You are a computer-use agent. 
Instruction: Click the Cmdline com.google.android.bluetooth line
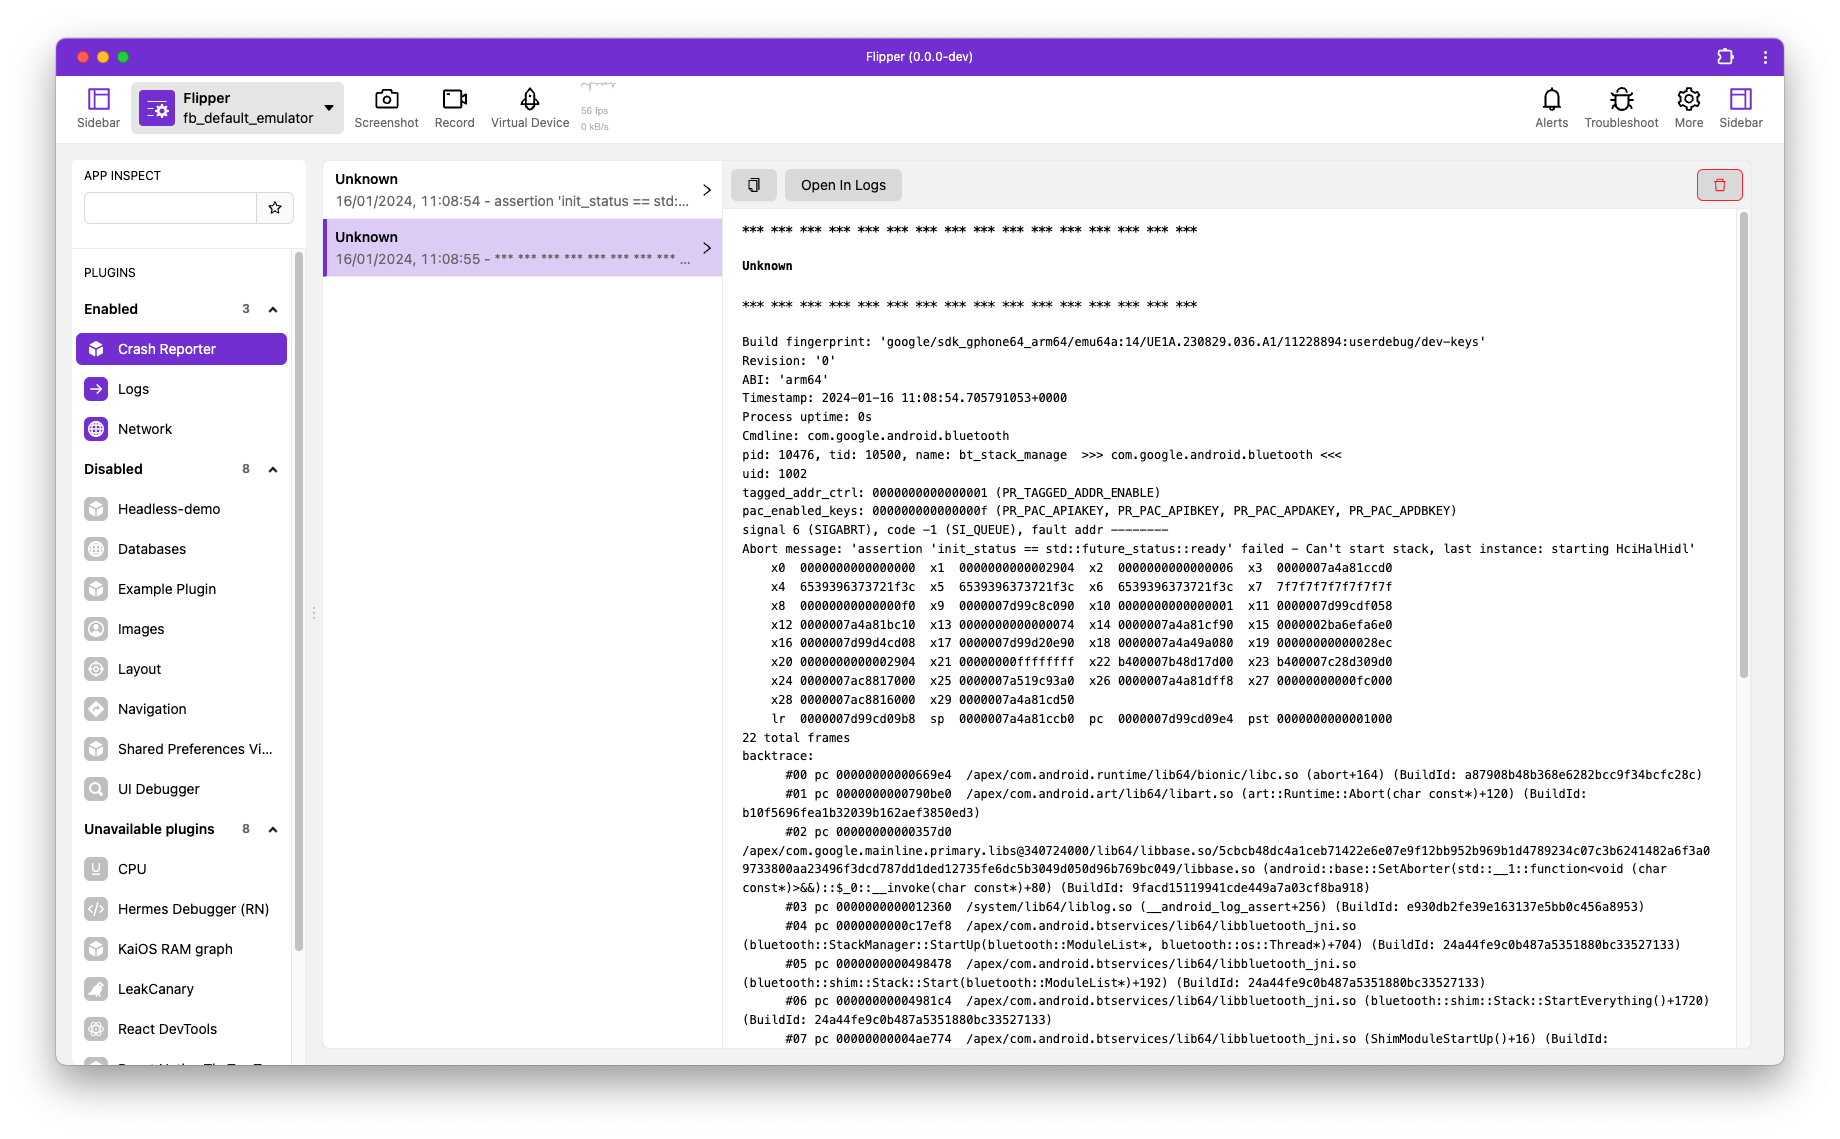(x=875, y=436)
